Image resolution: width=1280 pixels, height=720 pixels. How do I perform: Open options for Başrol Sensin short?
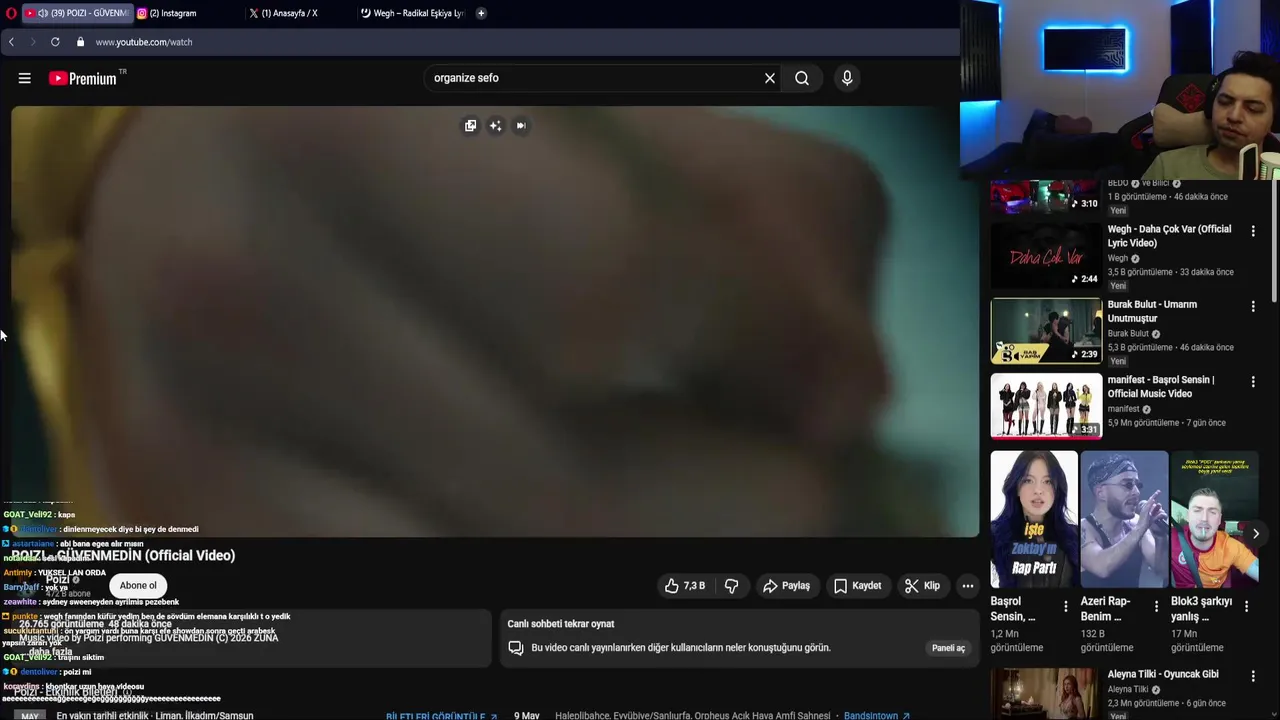click(1066, 606)
